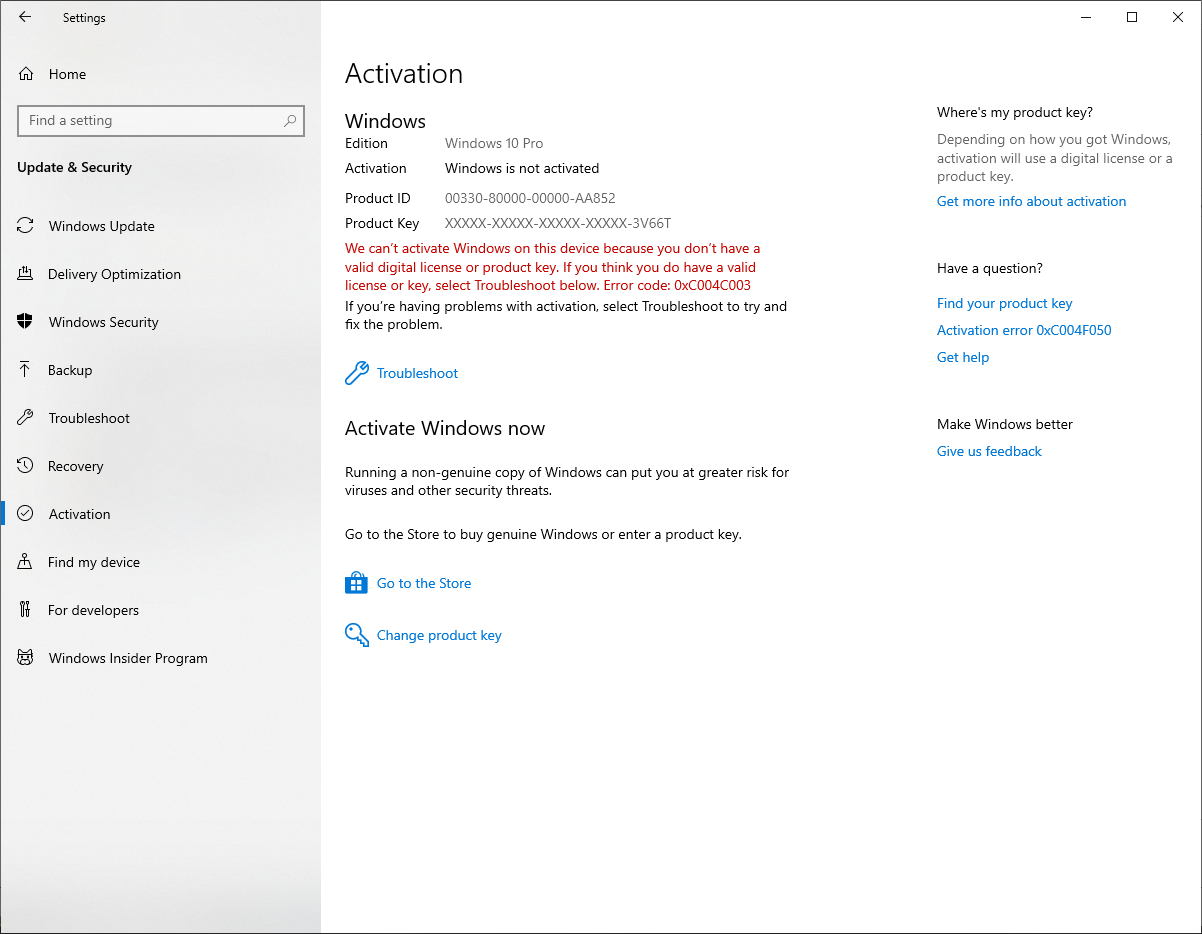Click the blue wrench Troubleshoot icon

(x=357, y=373)
